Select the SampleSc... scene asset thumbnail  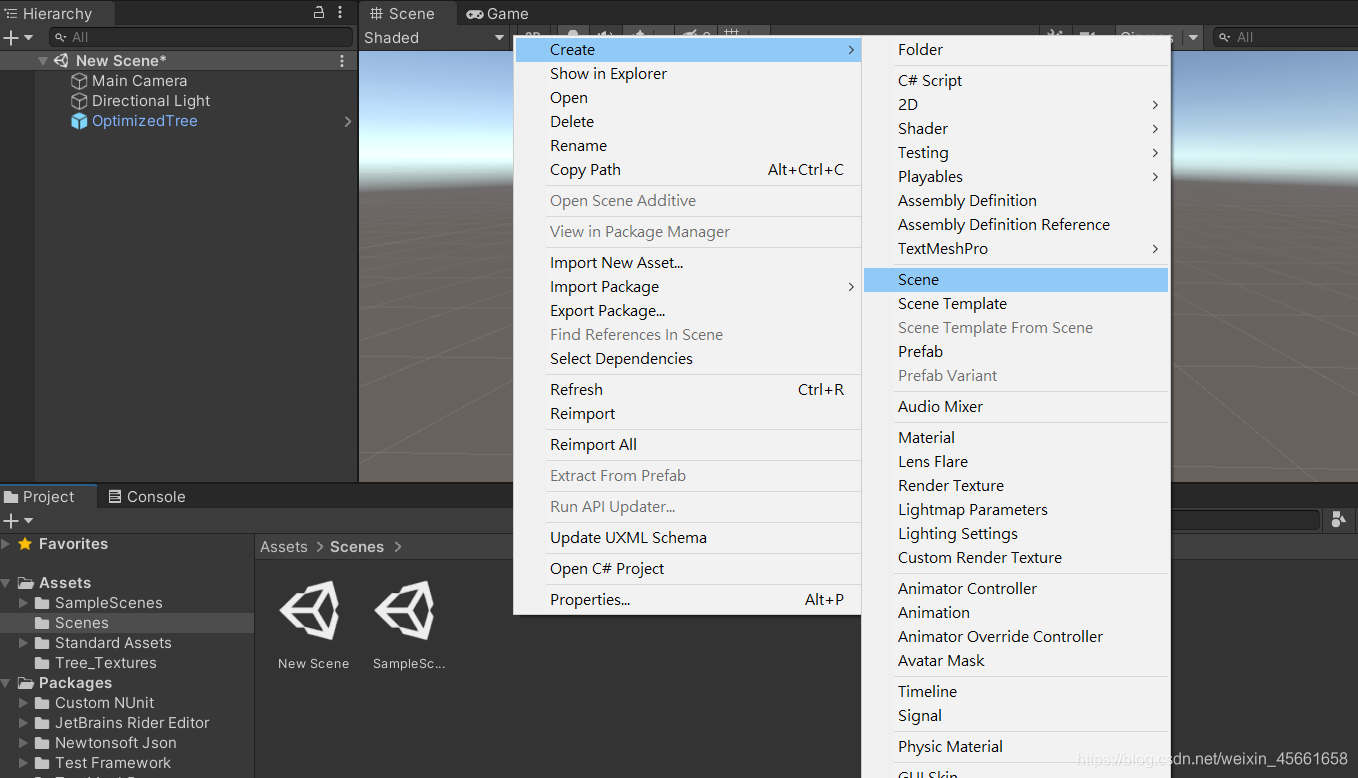(x=405, y=610)
